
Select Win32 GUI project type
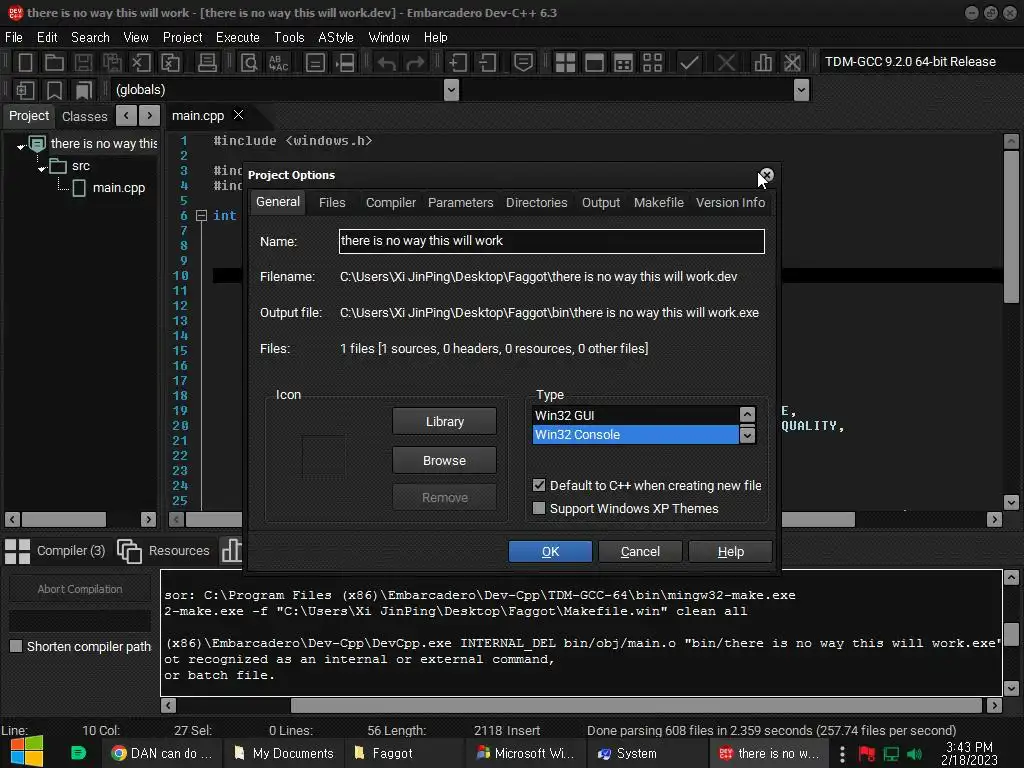635,415
